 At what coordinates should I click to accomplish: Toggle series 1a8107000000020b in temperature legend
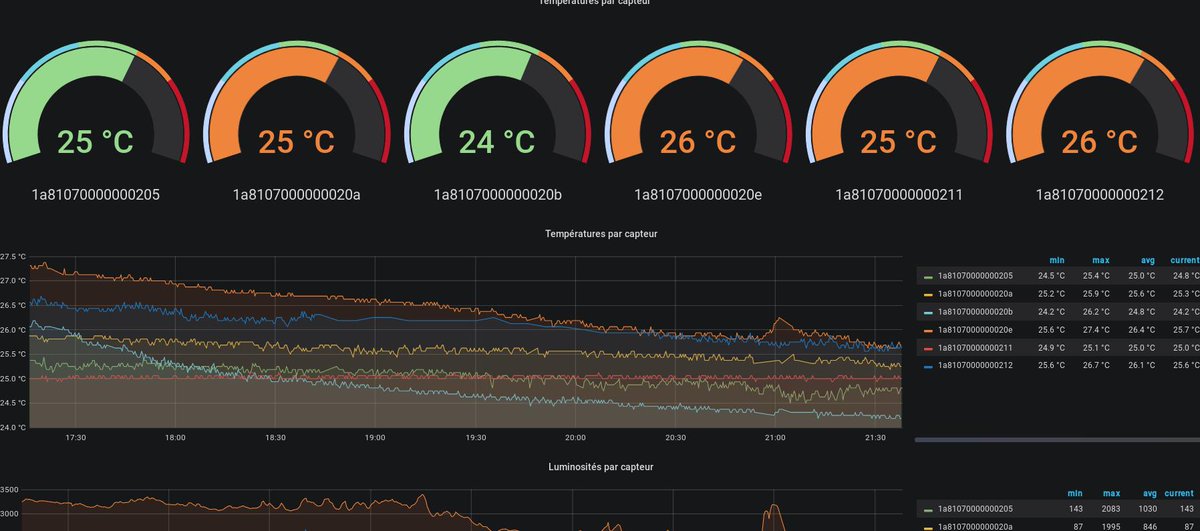click(975, 312)
